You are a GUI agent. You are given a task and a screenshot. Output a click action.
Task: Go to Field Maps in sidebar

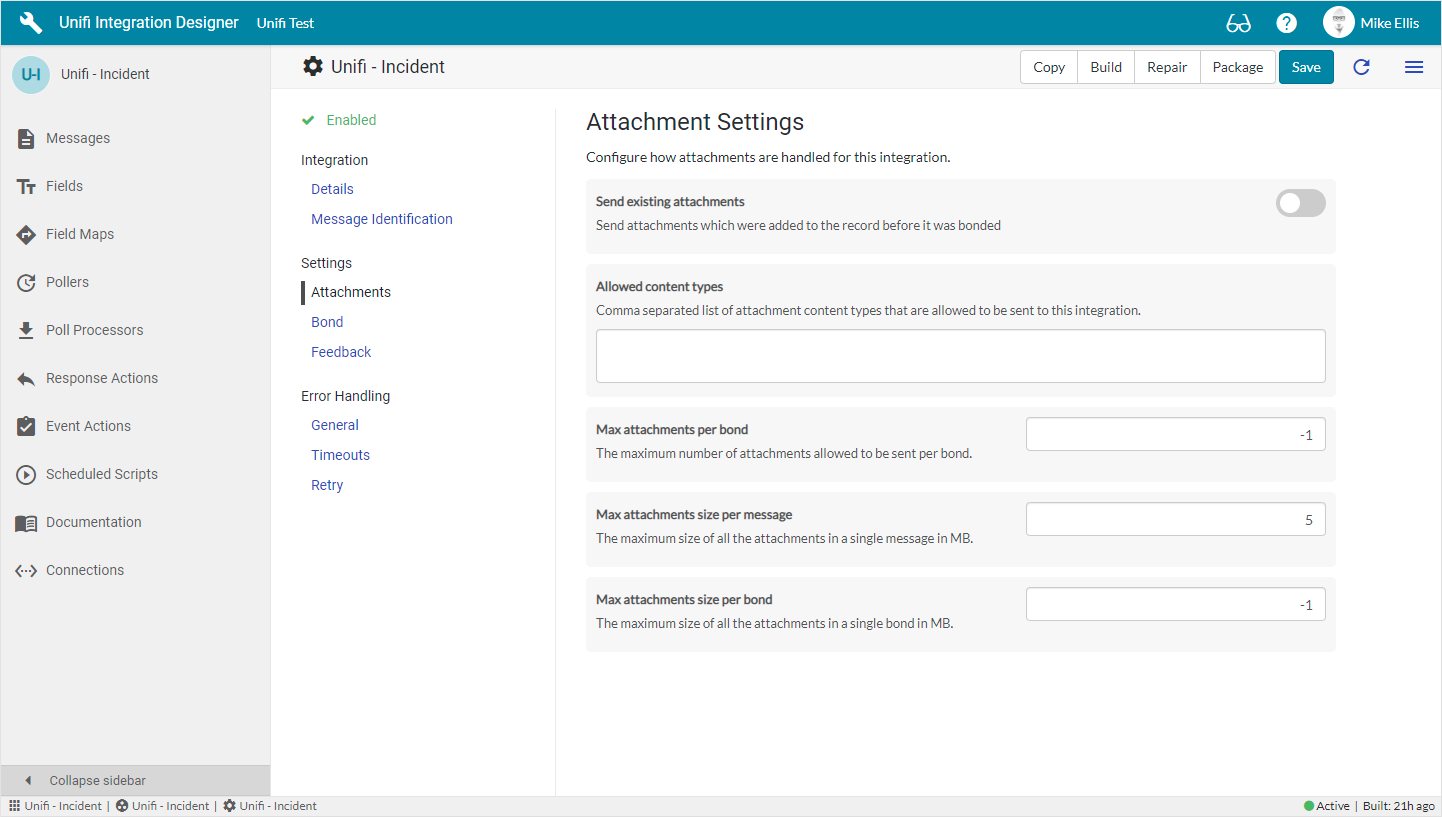tap(79, 234)
